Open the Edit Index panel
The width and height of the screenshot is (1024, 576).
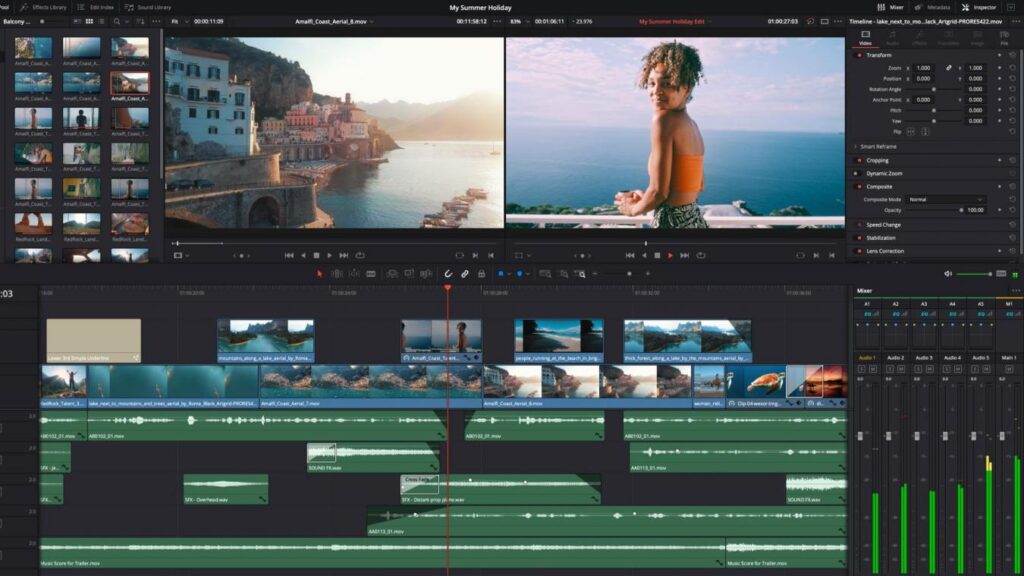[x=96, y=7]
